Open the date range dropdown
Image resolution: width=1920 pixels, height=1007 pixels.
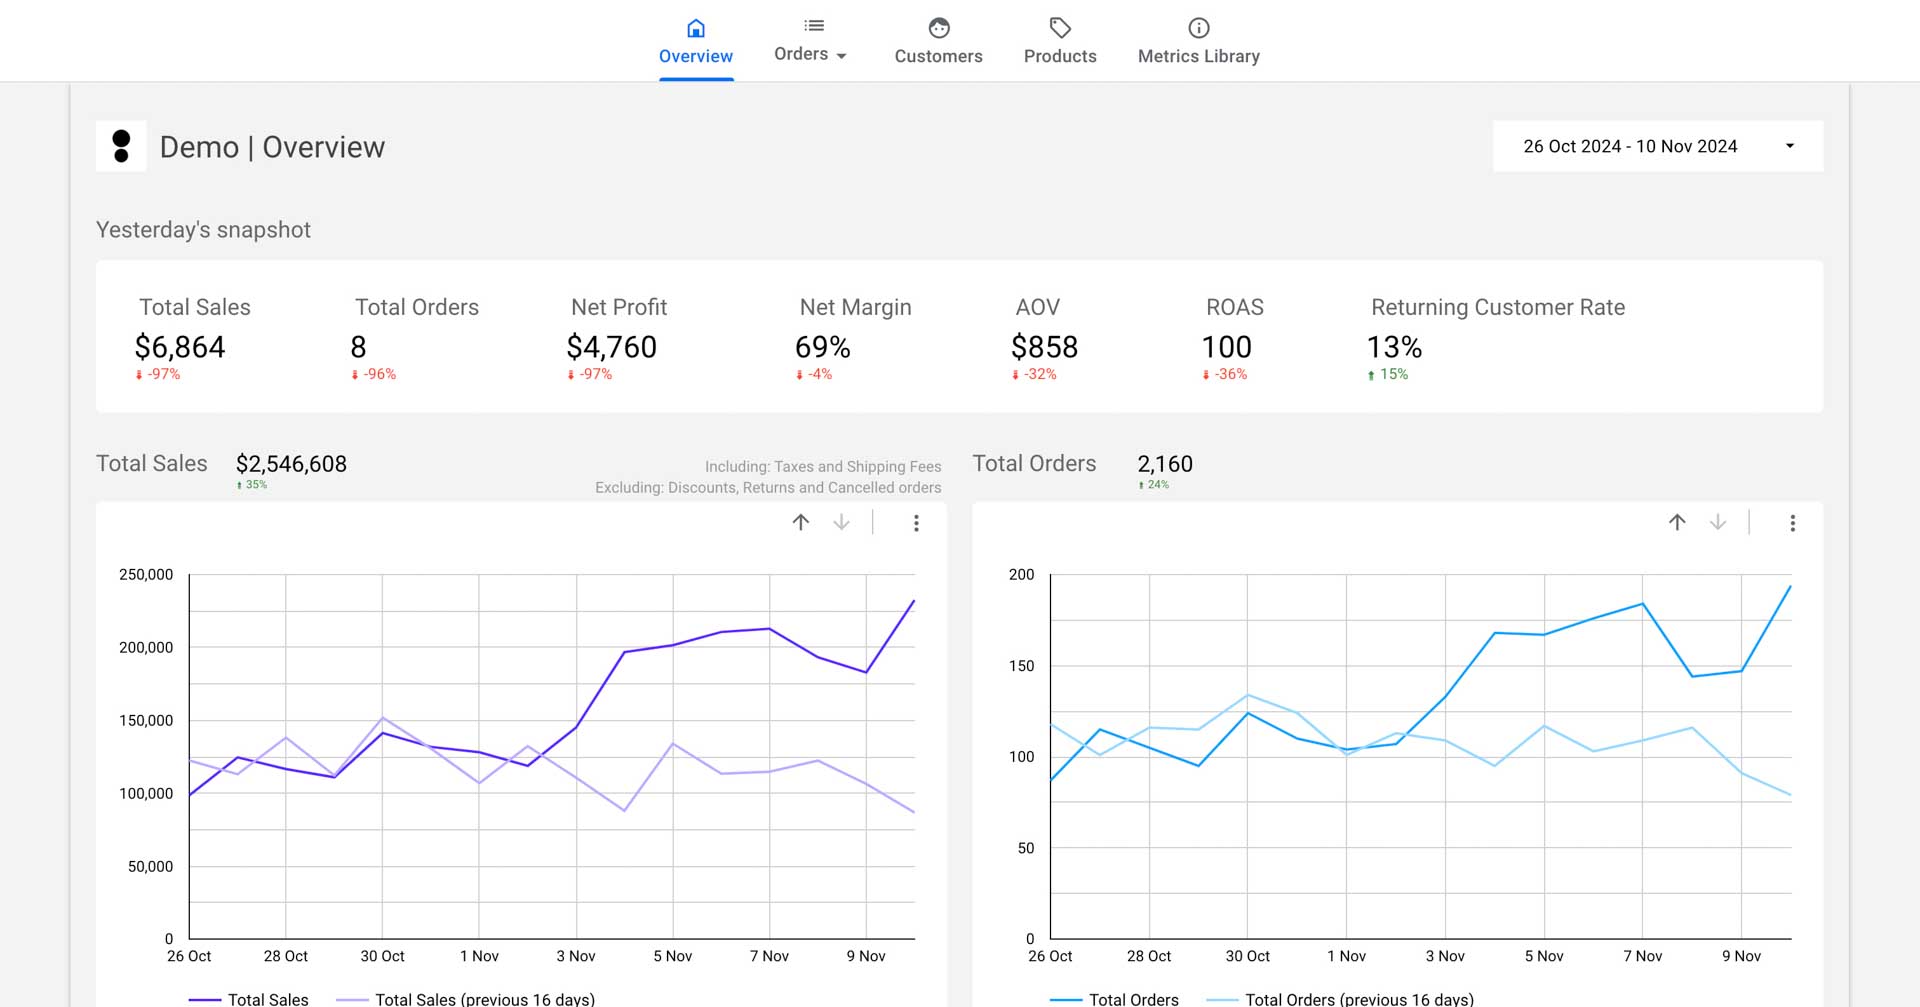click(x=1657, y=146)
